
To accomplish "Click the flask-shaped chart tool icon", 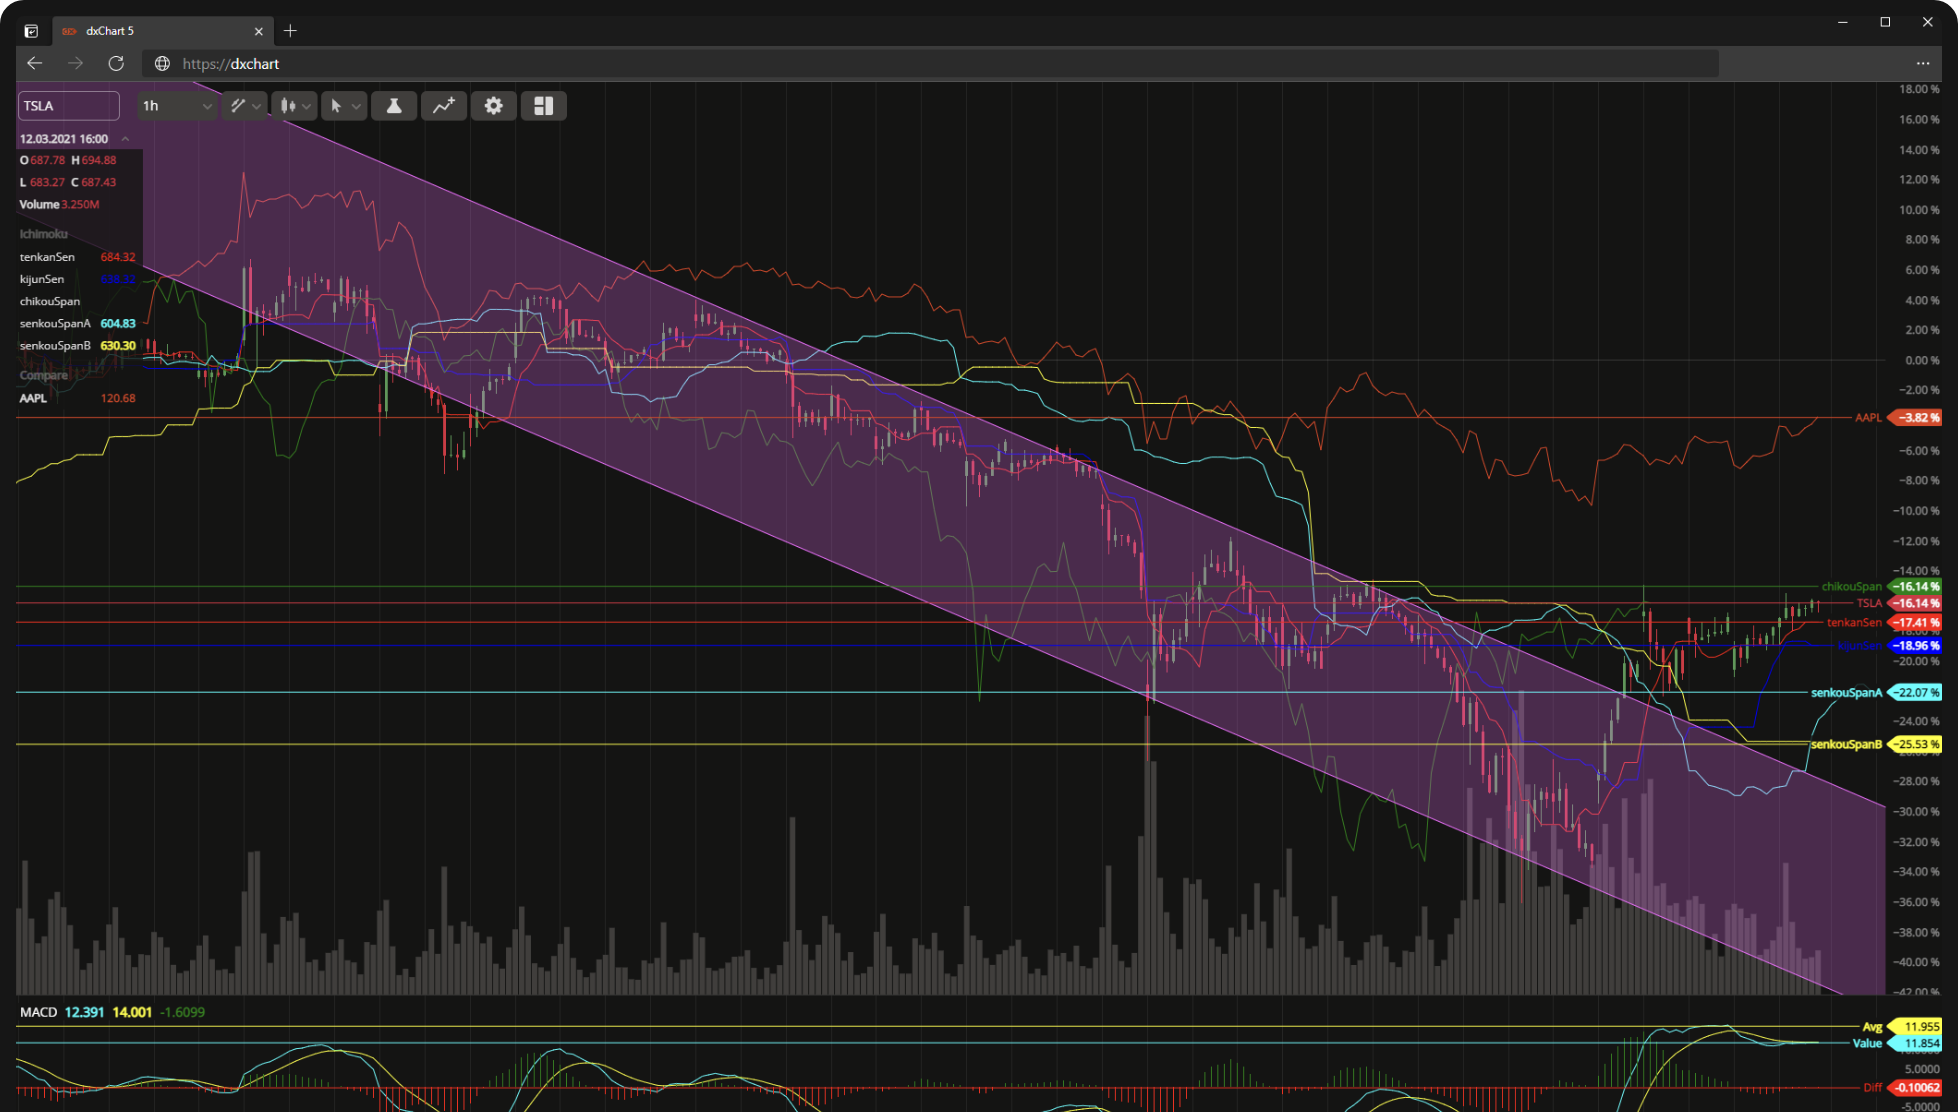I will [394, 105].
